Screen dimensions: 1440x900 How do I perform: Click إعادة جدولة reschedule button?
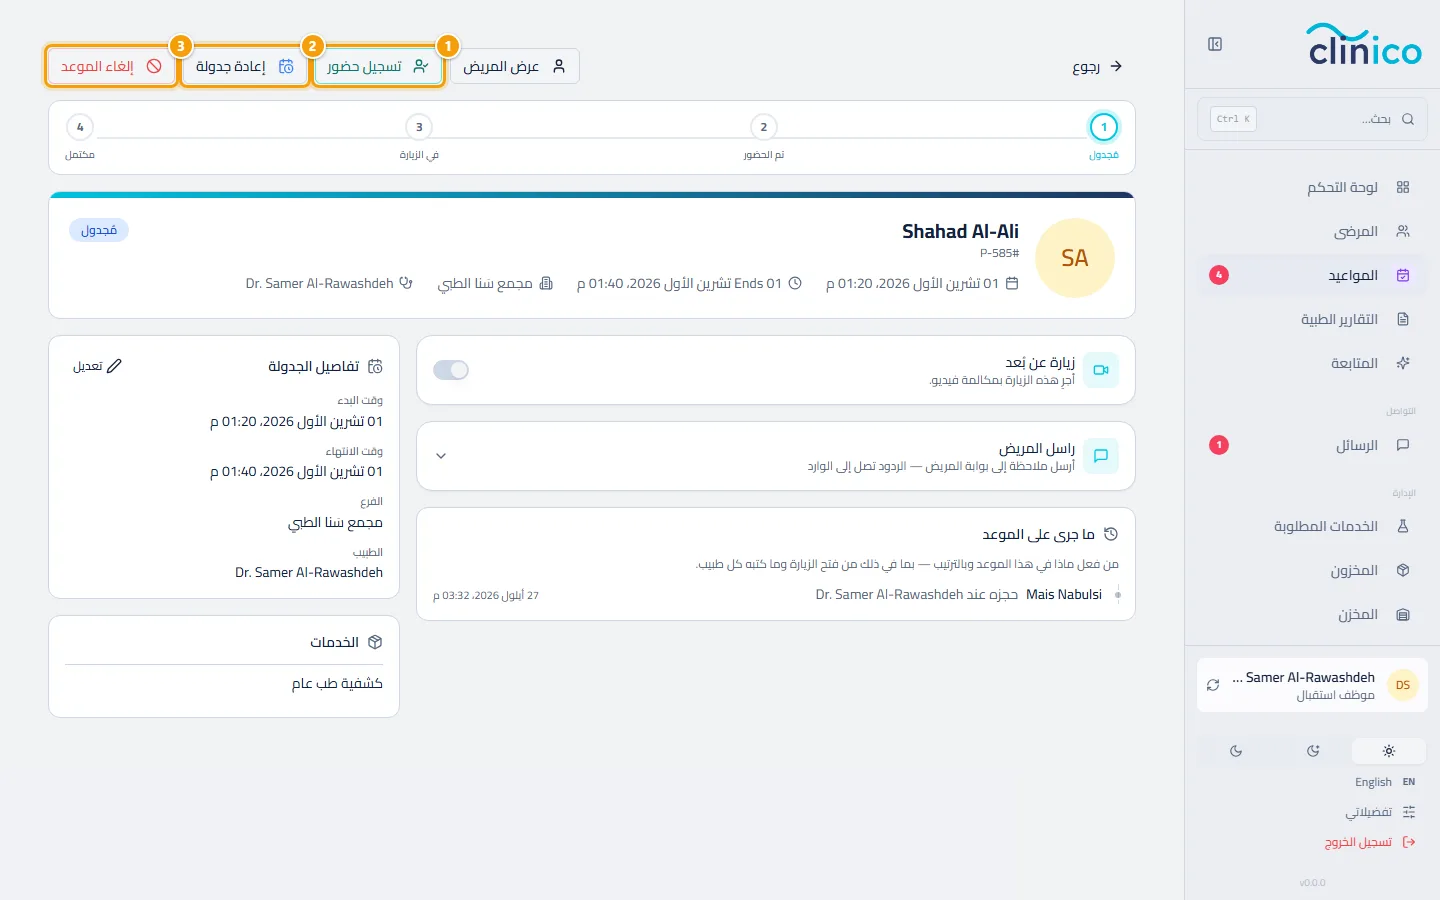[245, 66]
